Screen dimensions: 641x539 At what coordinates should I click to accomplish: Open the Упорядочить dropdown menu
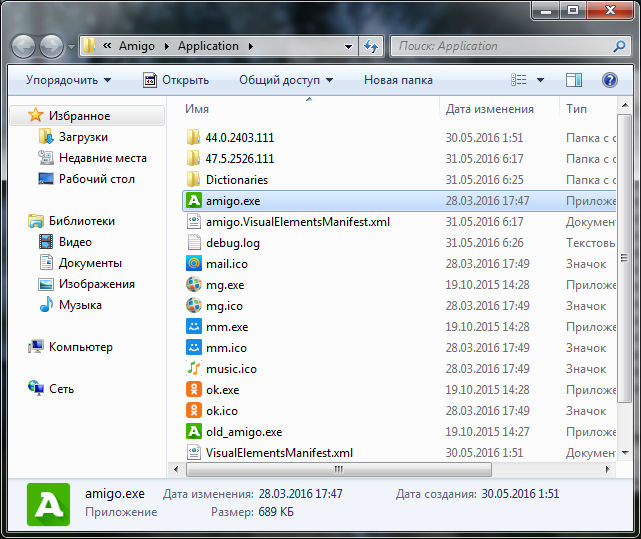coord(68,80)
